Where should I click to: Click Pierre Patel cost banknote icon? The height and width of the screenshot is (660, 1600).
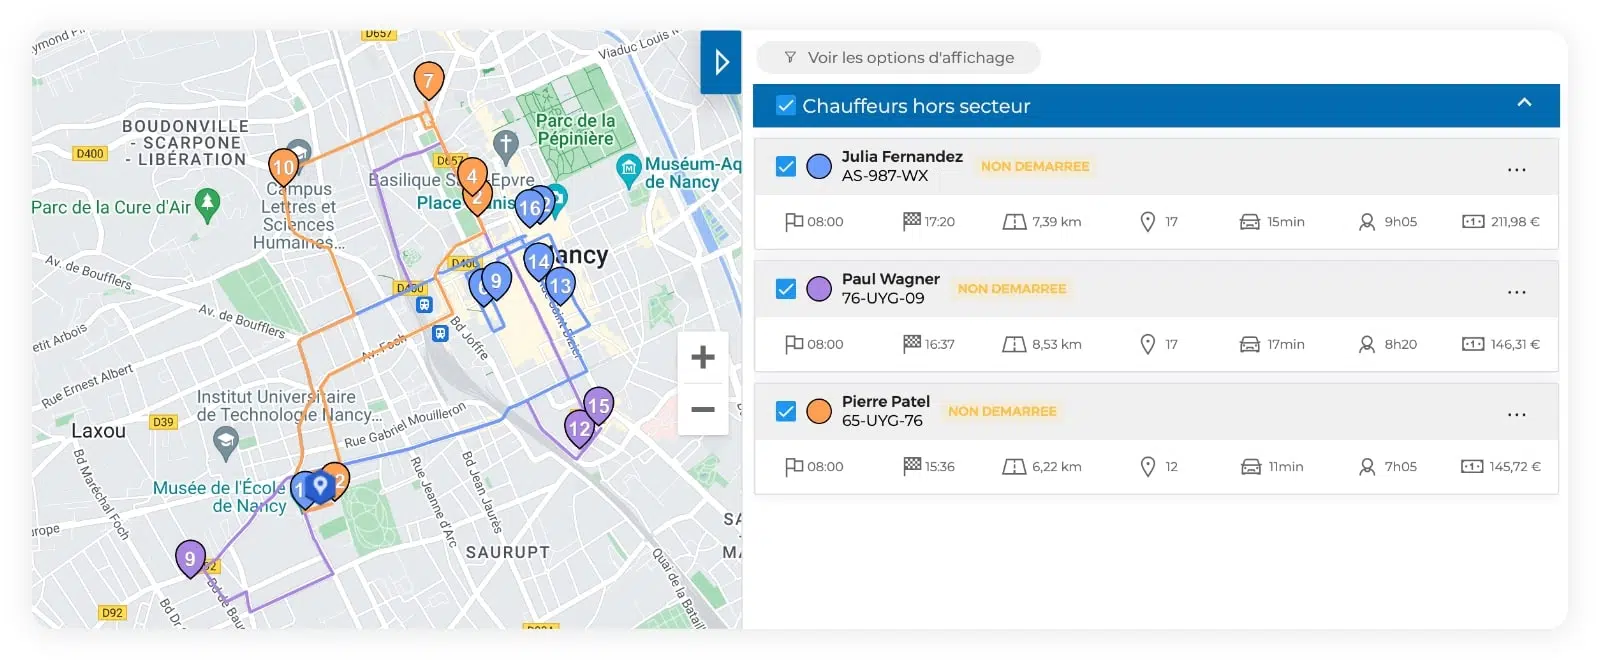(x=1472, y=467)
